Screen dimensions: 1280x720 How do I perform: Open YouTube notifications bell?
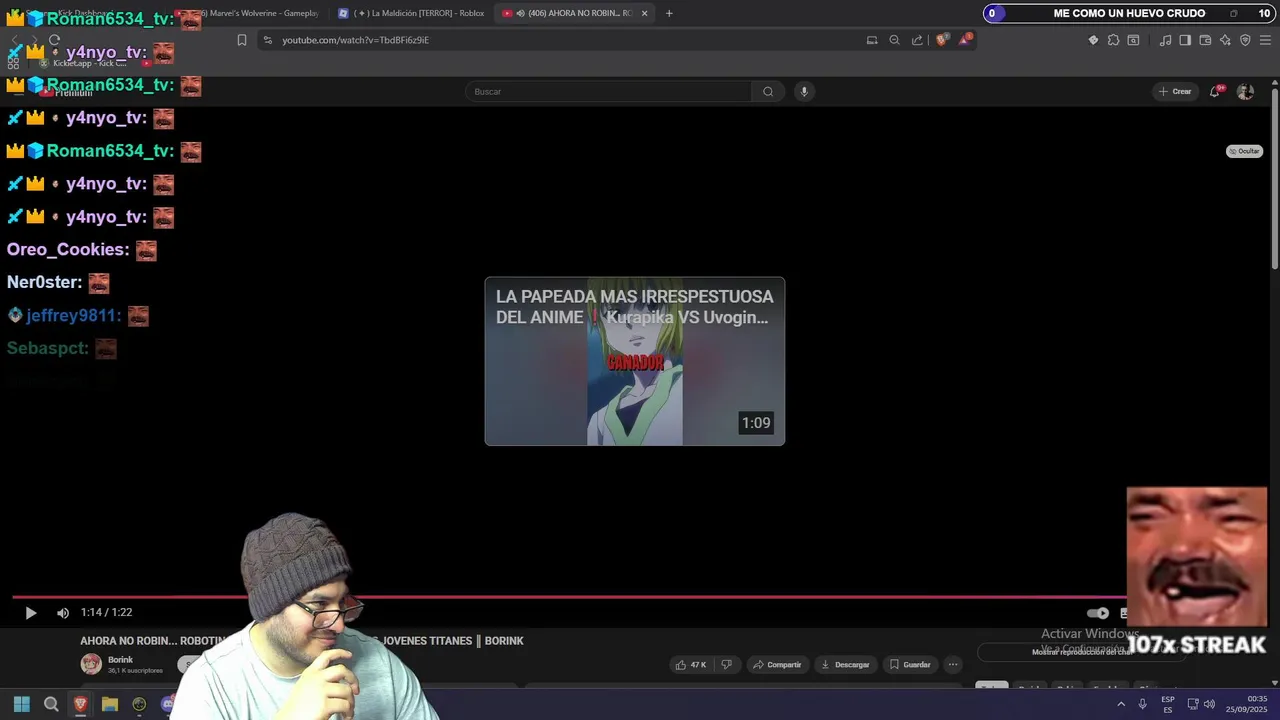click(x=1216, y=91)
